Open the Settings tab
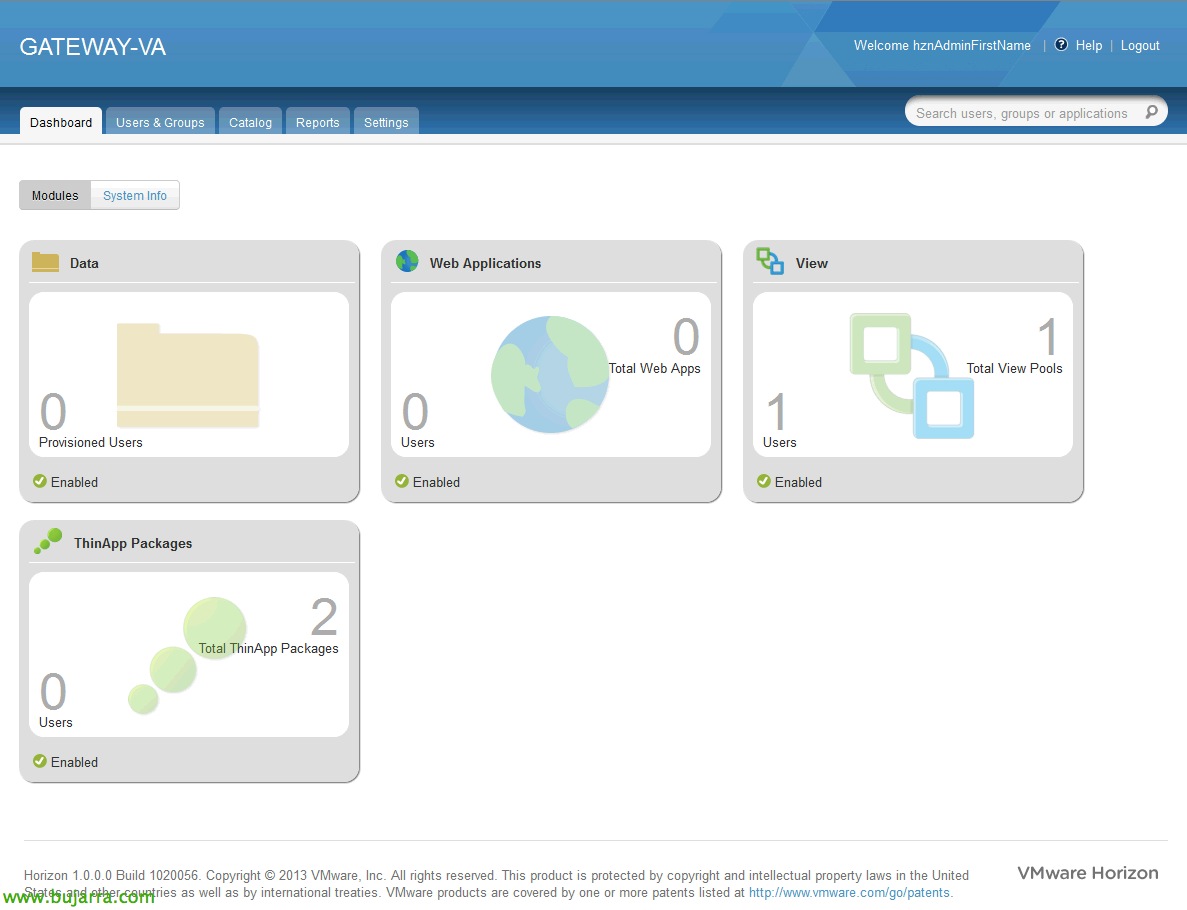Viewport: 1187px width, 910px height. (x=386, y=122)
